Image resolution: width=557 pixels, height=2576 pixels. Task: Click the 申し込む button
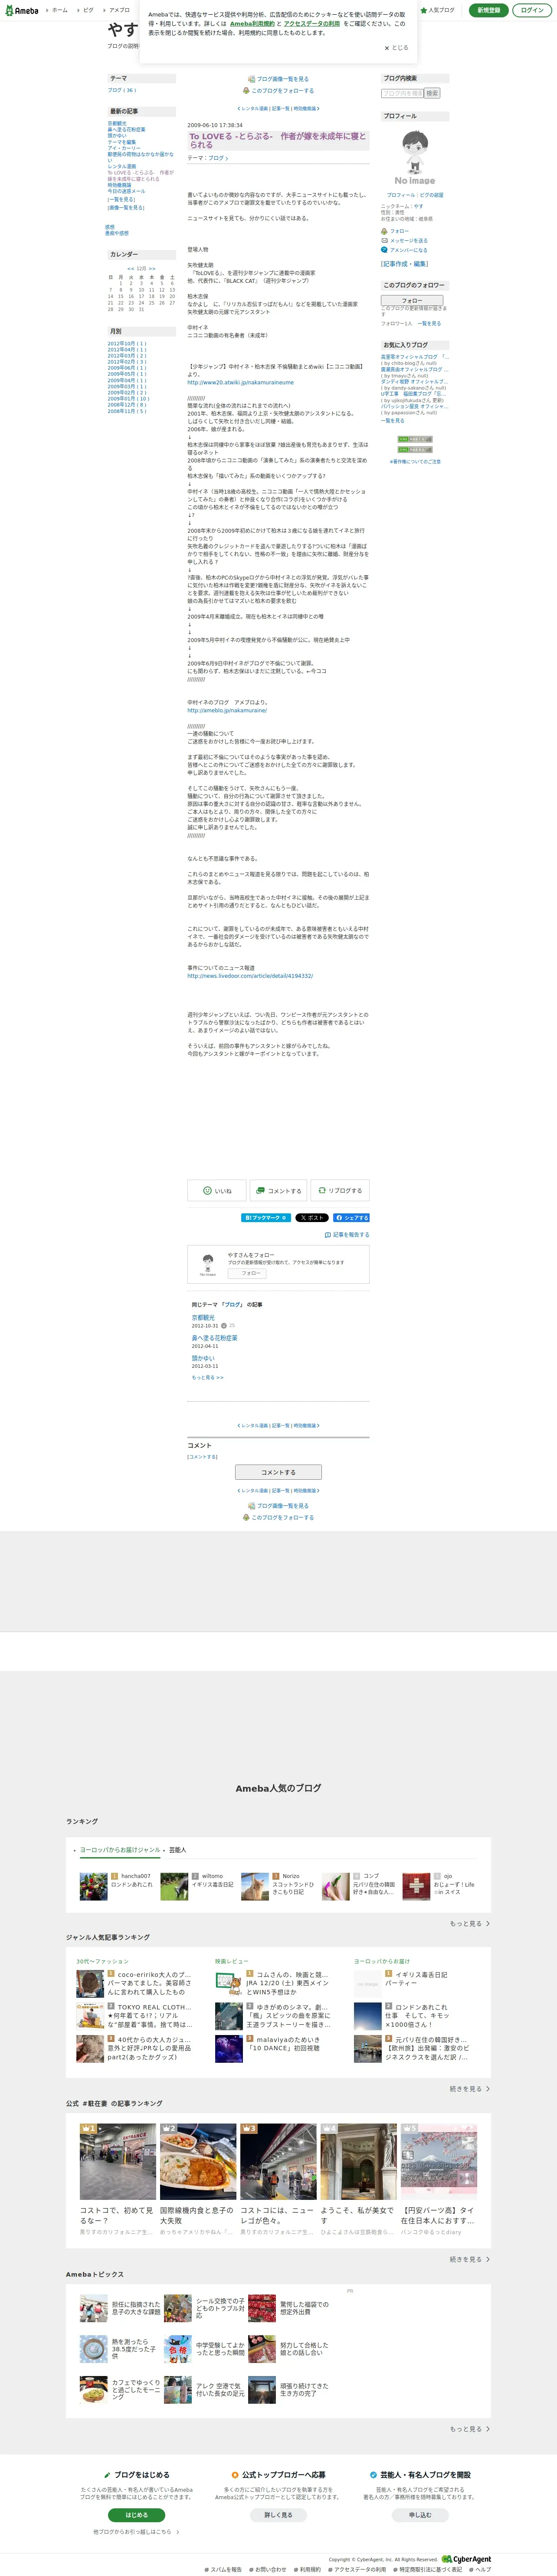point(420,2515)
